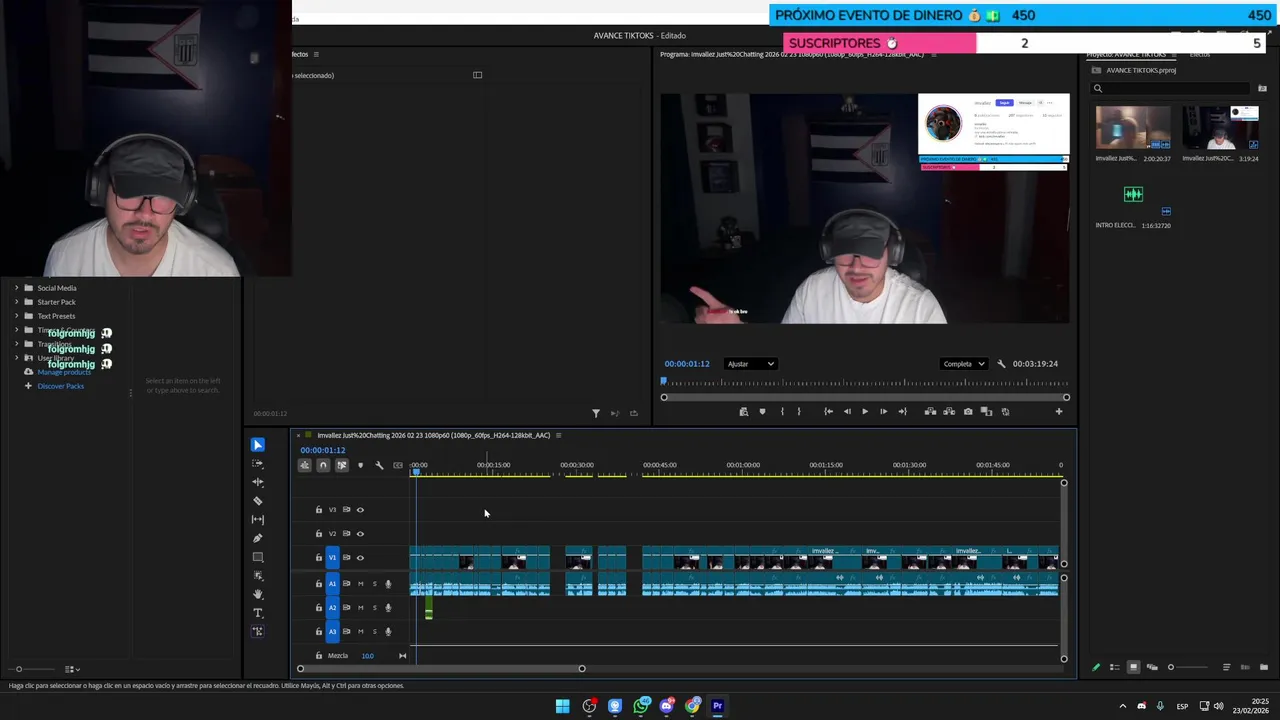Screen dimensions: 1280x720
Task: Enable voice-over record on track A3
Action: point(388,632)
